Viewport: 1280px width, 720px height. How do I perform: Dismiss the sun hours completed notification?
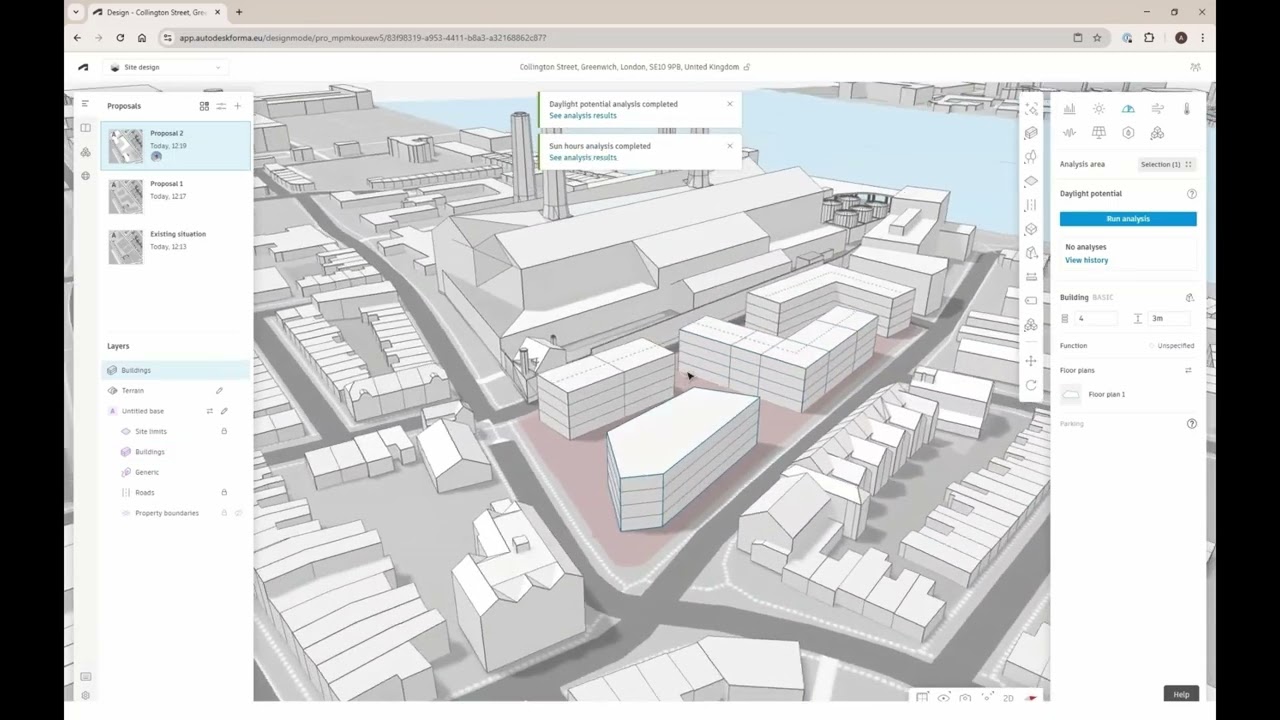pyautogui.click(x=730, y=146)
